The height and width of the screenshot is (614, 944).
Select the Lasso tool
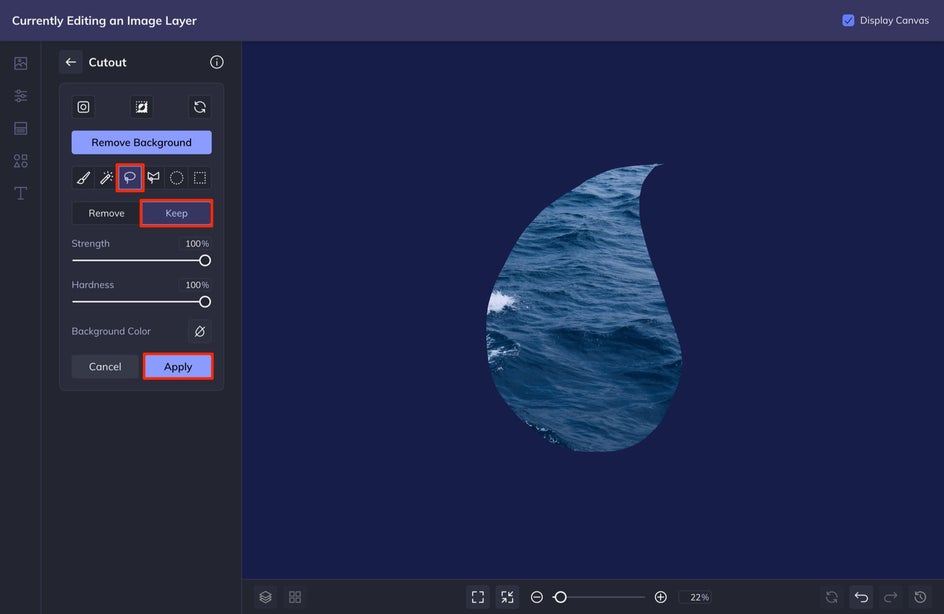click(129, 178)
